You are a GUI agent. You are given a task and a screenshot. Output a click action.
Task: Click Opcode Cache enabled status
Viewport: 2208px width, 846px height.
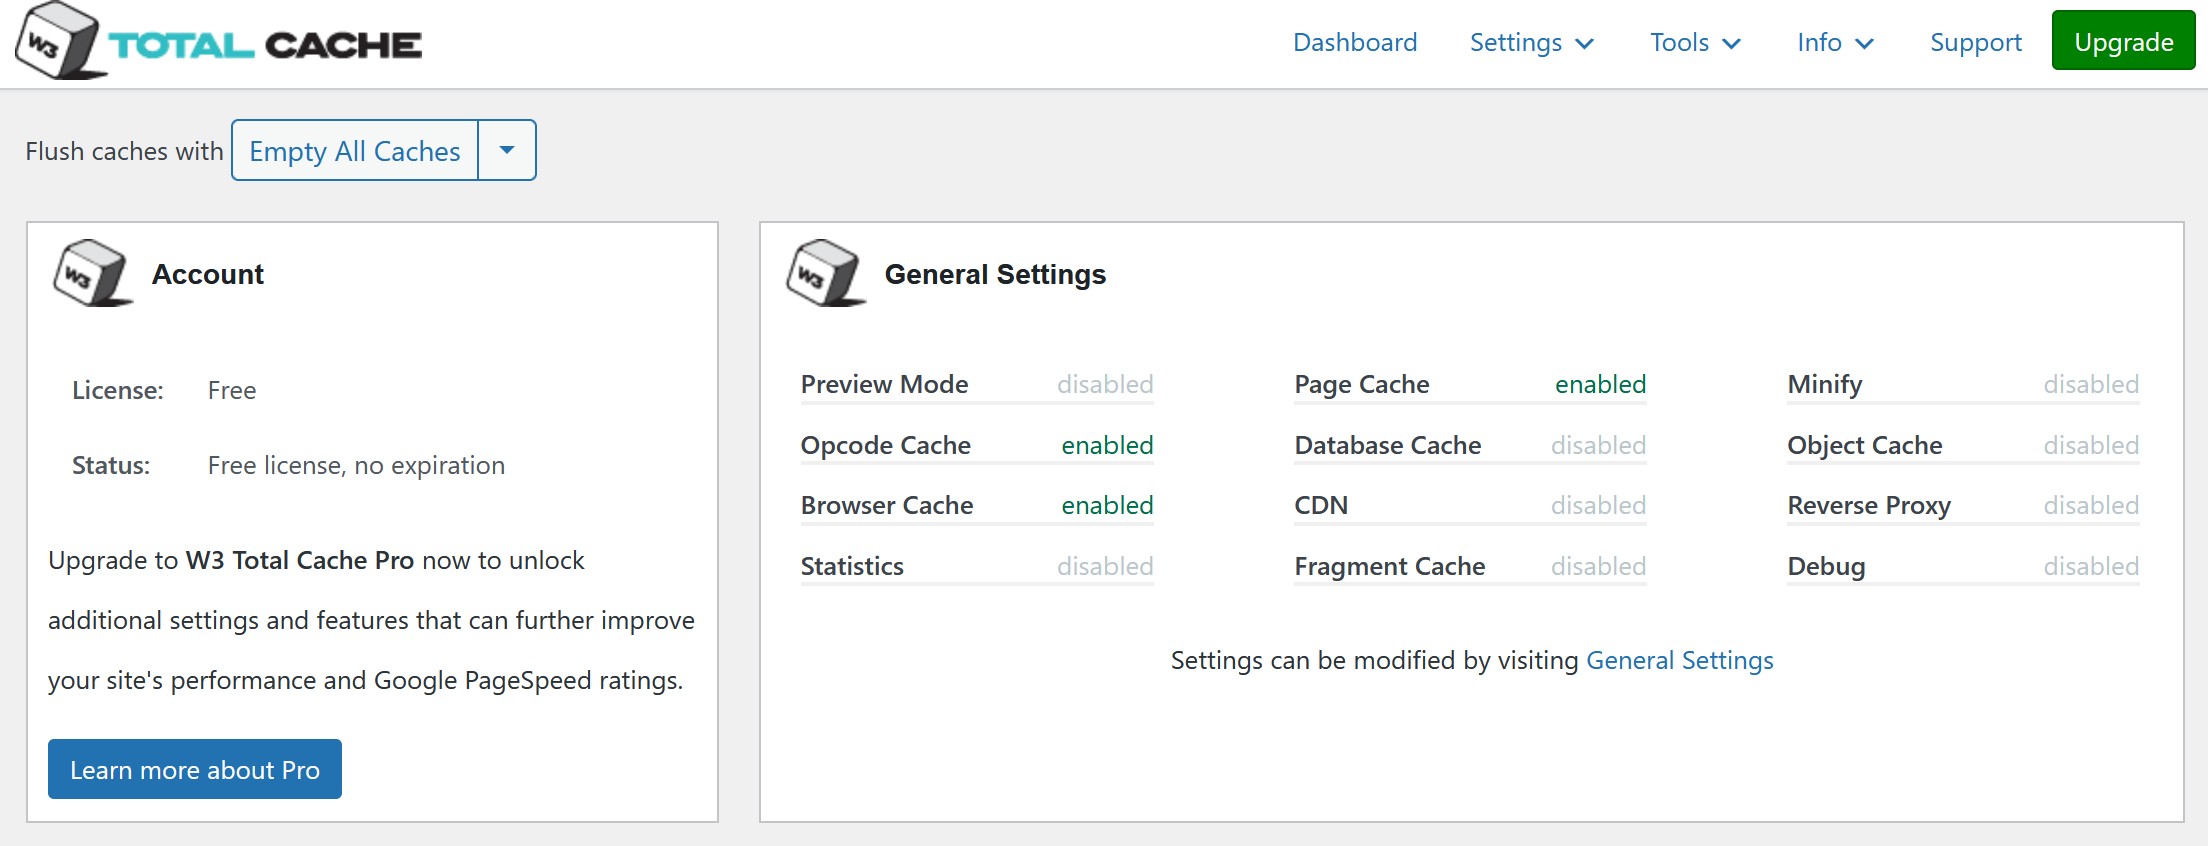[x=1107, y=445]
